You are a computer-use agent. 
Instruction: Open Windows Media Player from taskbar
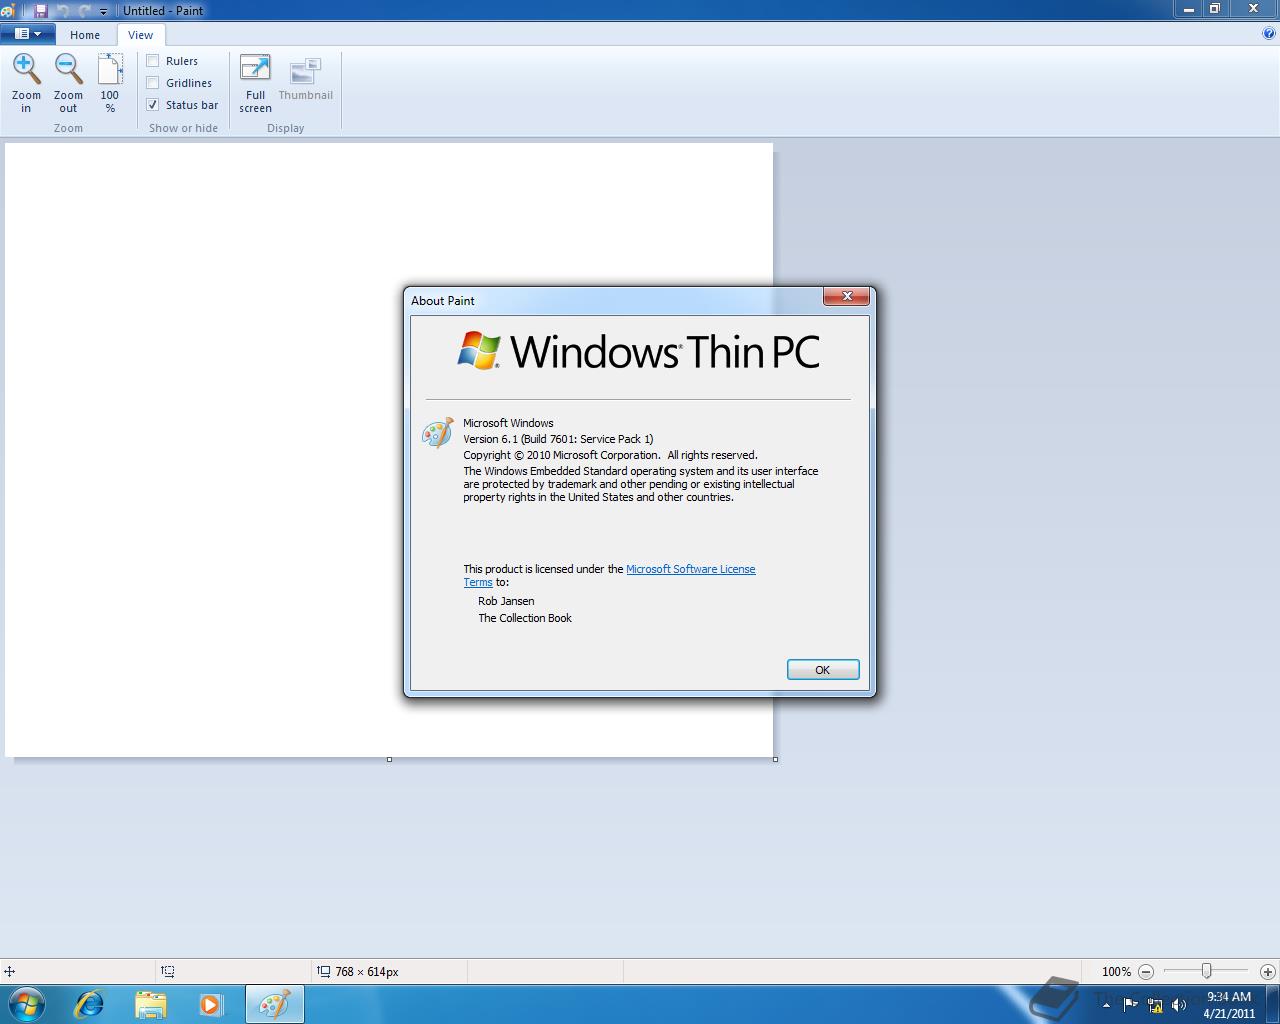211,1004
